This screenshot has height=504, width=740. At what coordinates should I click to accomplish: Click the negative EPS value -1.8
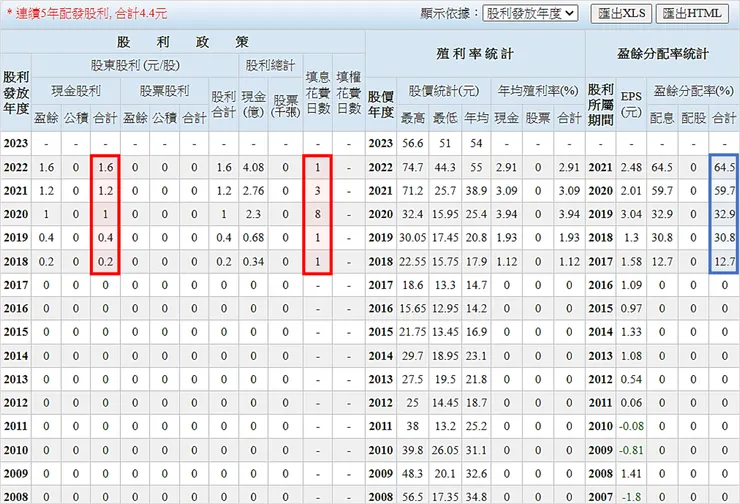click(x=631, y=497)
